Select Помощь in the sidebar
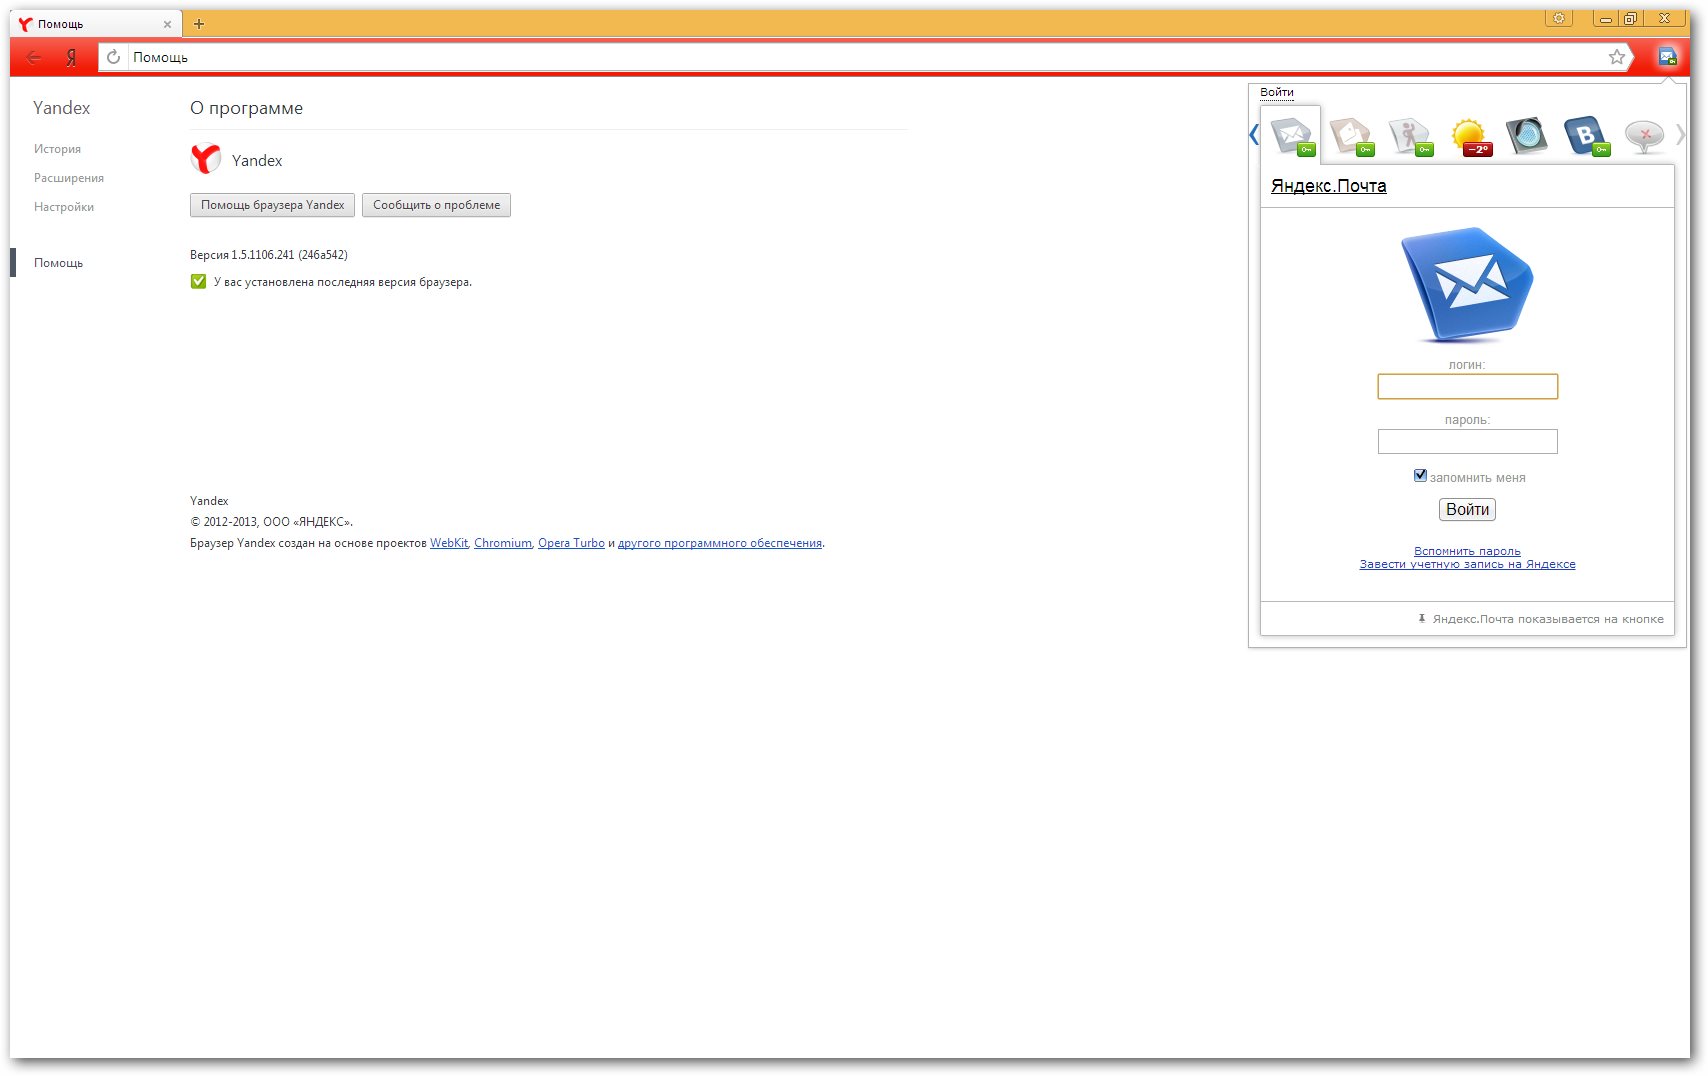The image size is (1708, 1076). pyautogui.click(x=58, y=263)
